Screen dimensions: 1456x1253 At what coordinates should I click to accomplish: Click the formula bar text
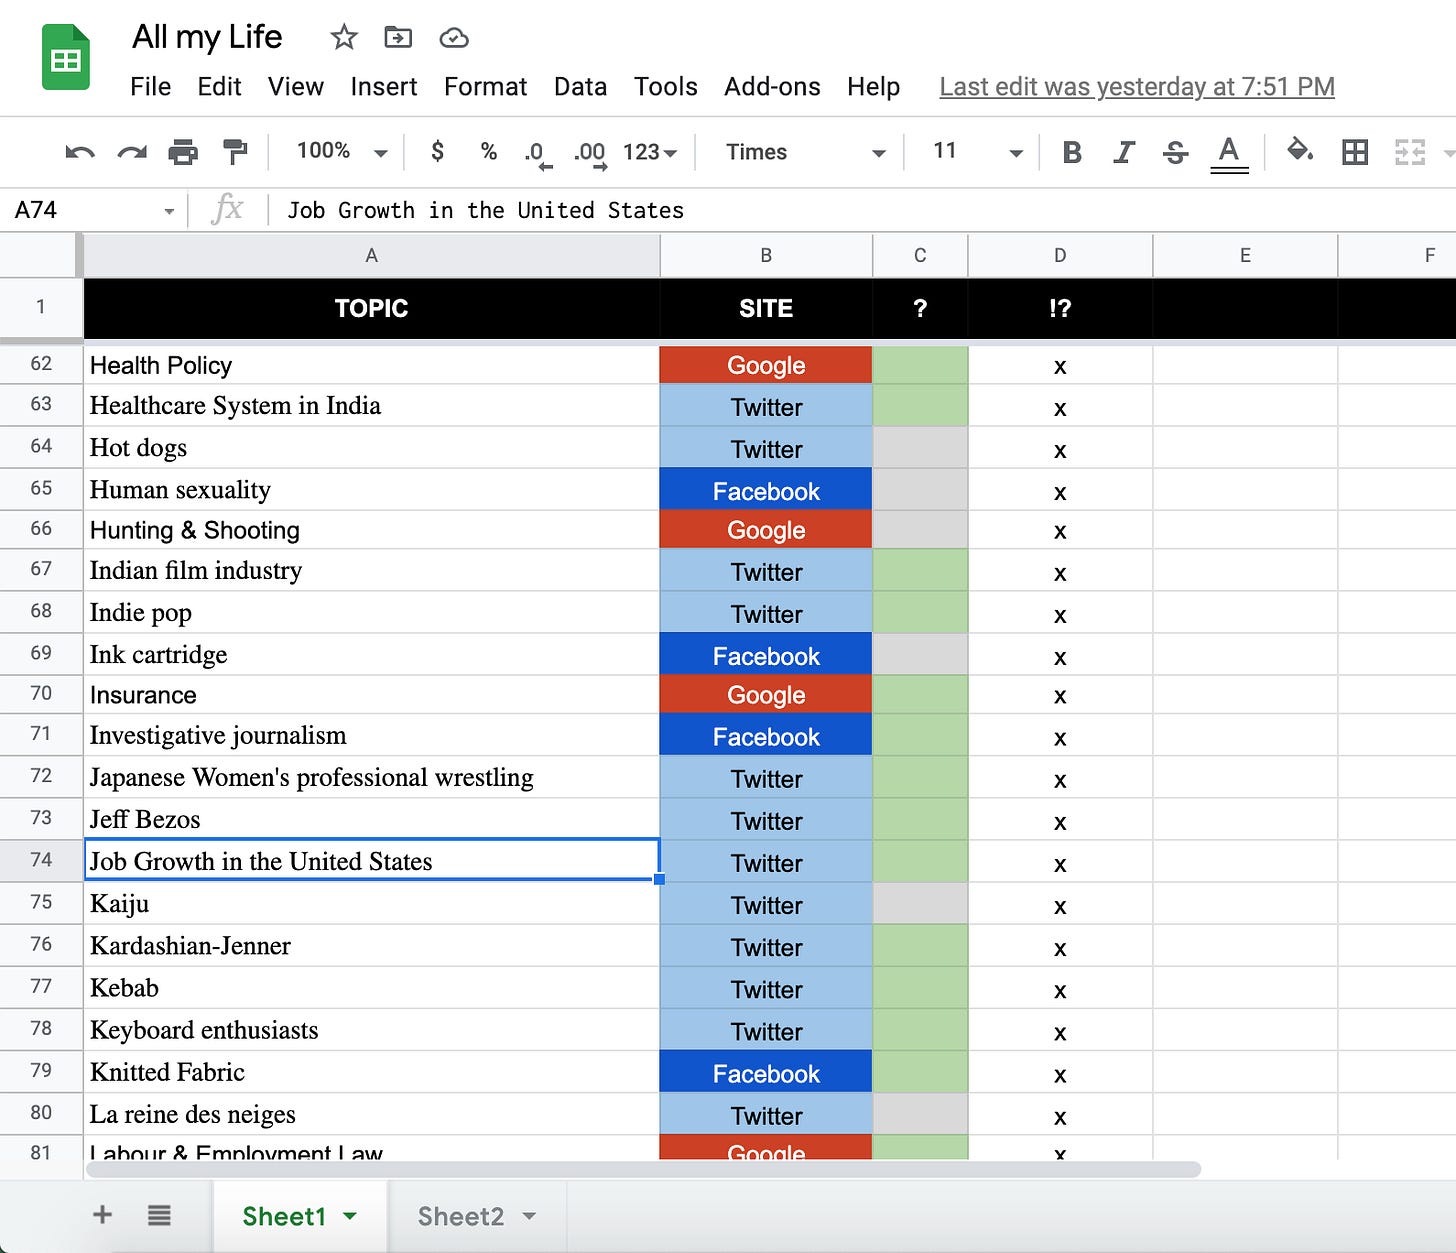pos(485,210)
